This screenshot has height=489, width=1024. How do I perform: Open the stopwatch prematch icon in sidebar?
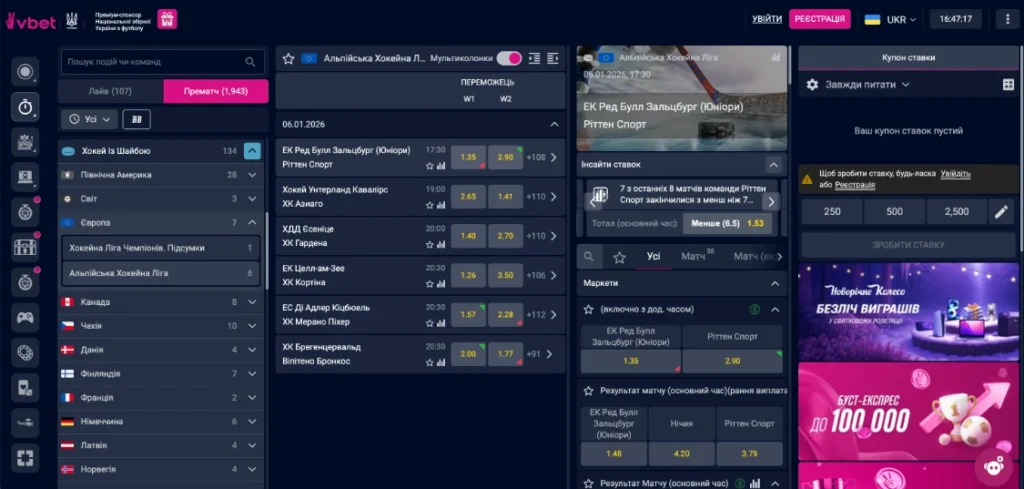(x=25, y=107)
